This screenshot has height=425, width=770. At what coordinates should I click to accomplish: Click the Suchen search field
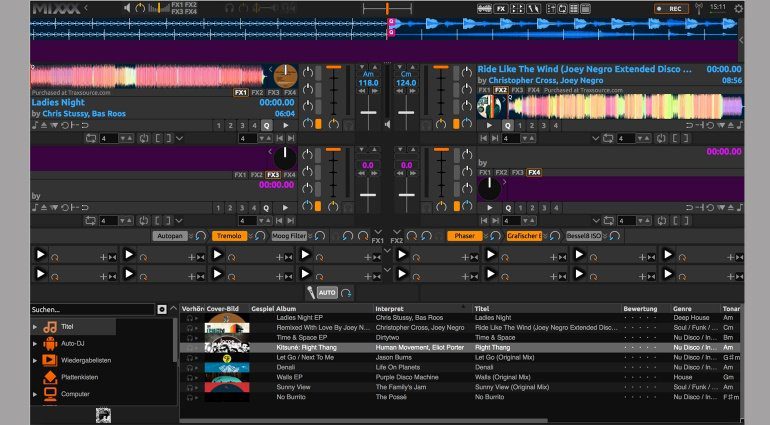92,310
